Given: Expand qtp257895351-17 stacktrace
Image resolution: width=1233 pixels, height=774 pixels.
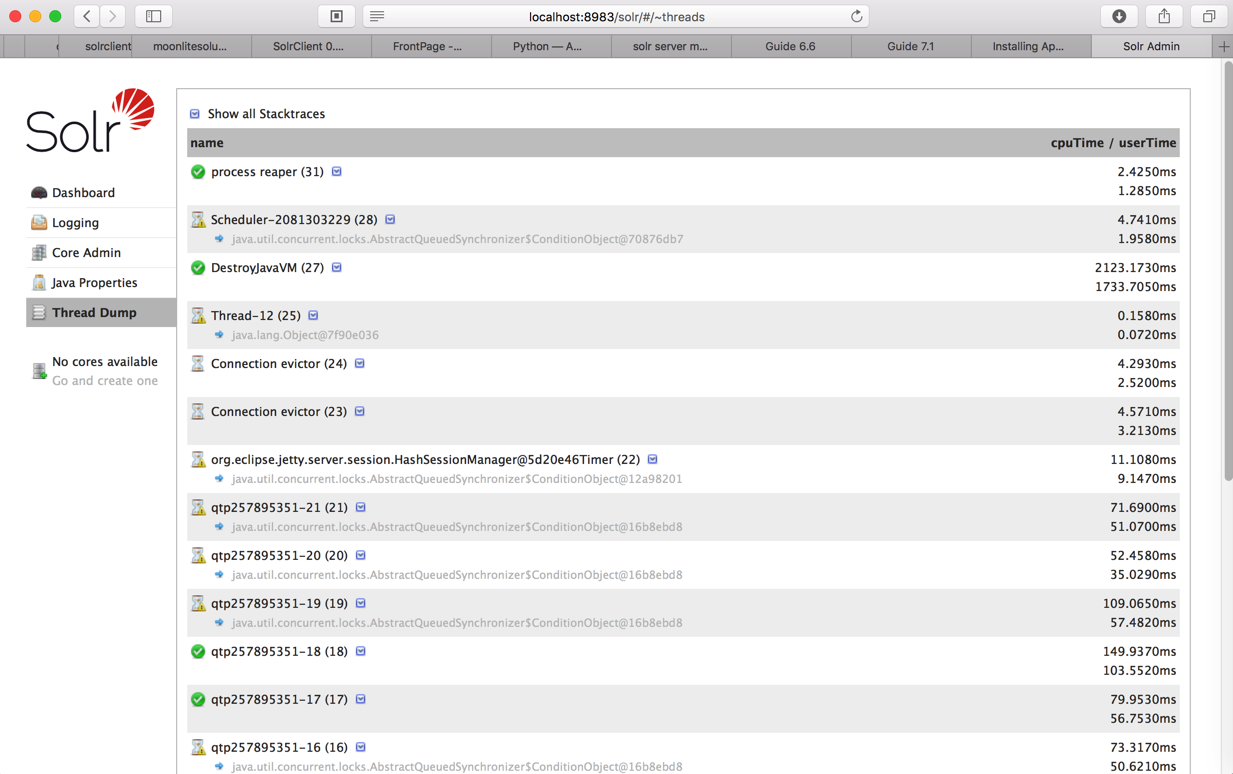Looking at the screenshot, I should tap(361, 700).
